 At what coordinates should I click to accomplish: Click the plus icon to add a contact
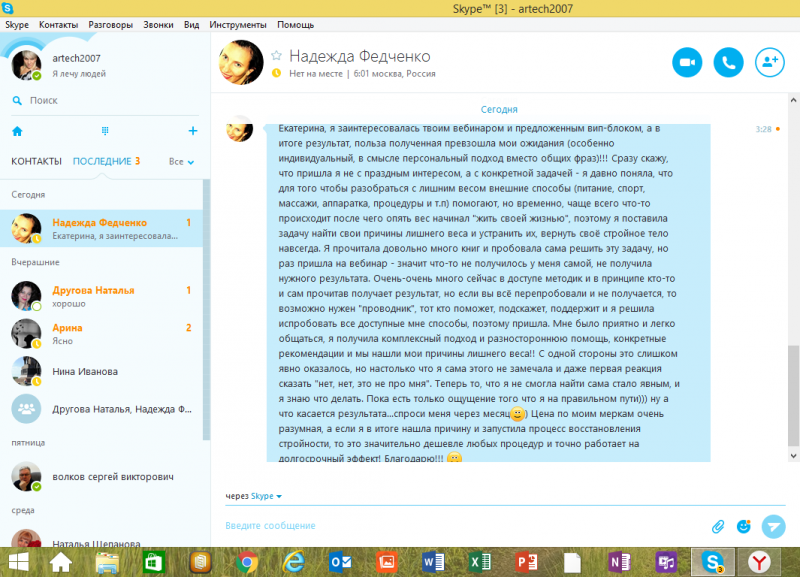click(x=192, y=131)
